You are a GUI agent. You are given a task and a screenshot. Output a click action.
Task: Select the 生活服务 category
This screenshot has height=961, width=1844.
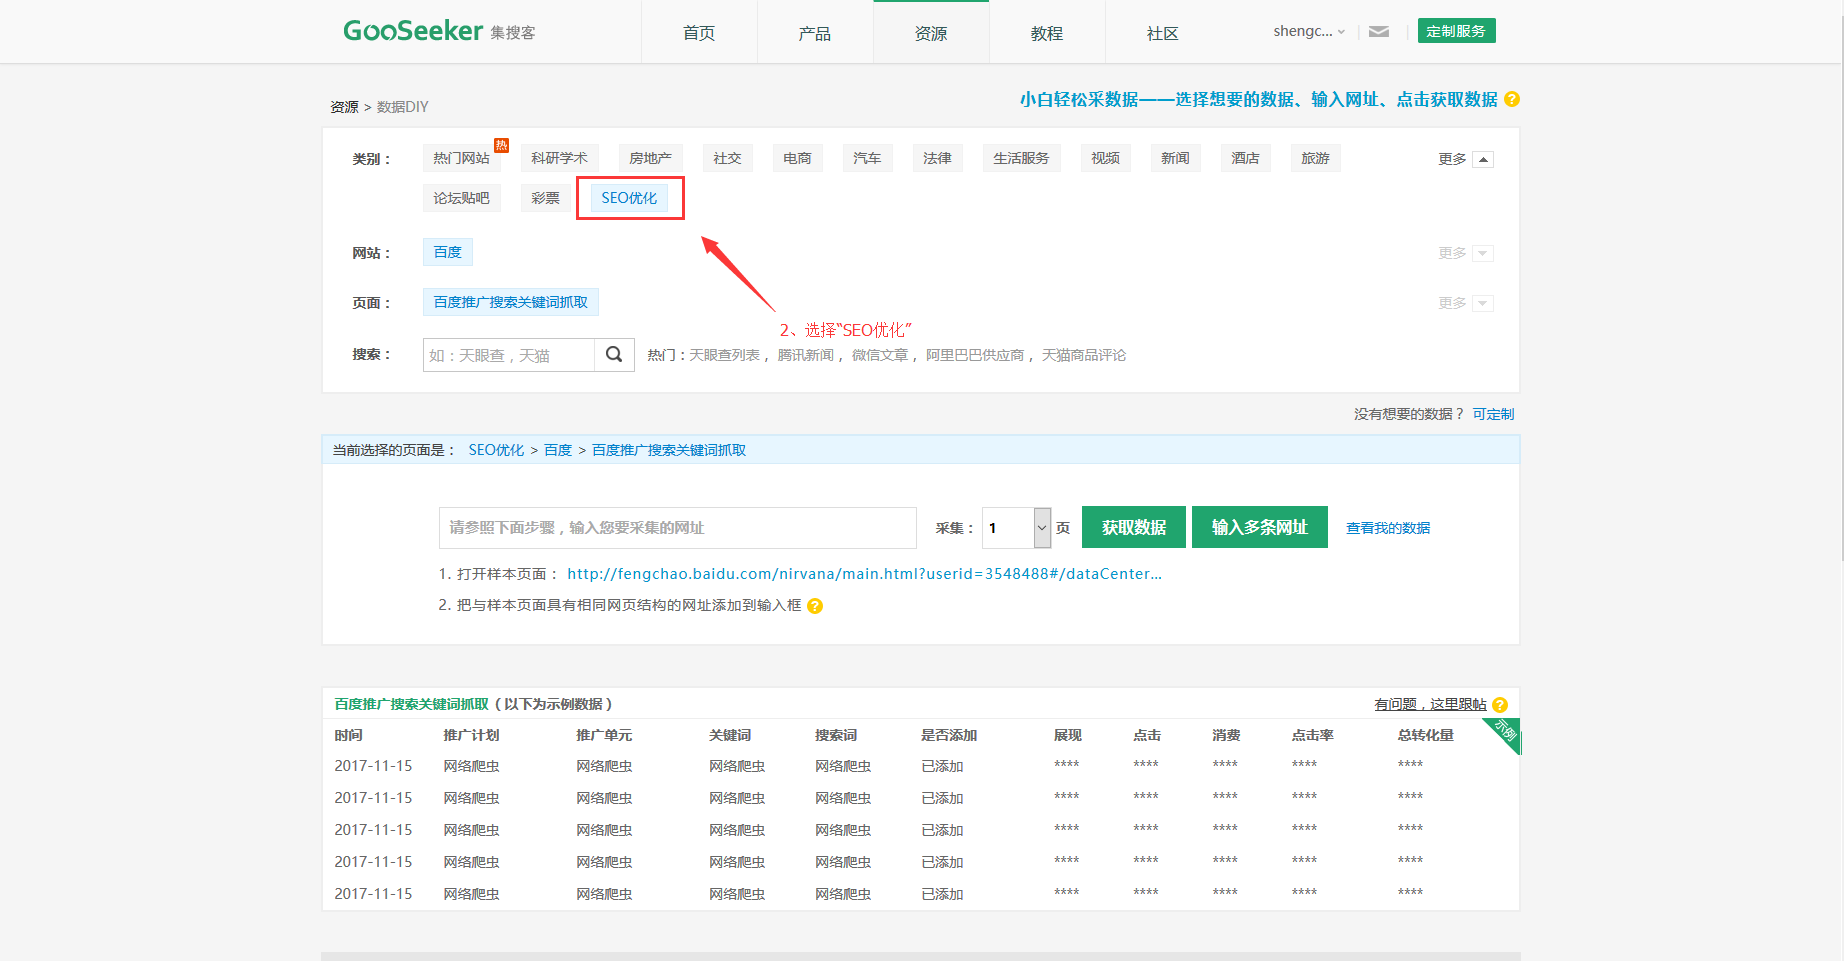pos(1022,158)
